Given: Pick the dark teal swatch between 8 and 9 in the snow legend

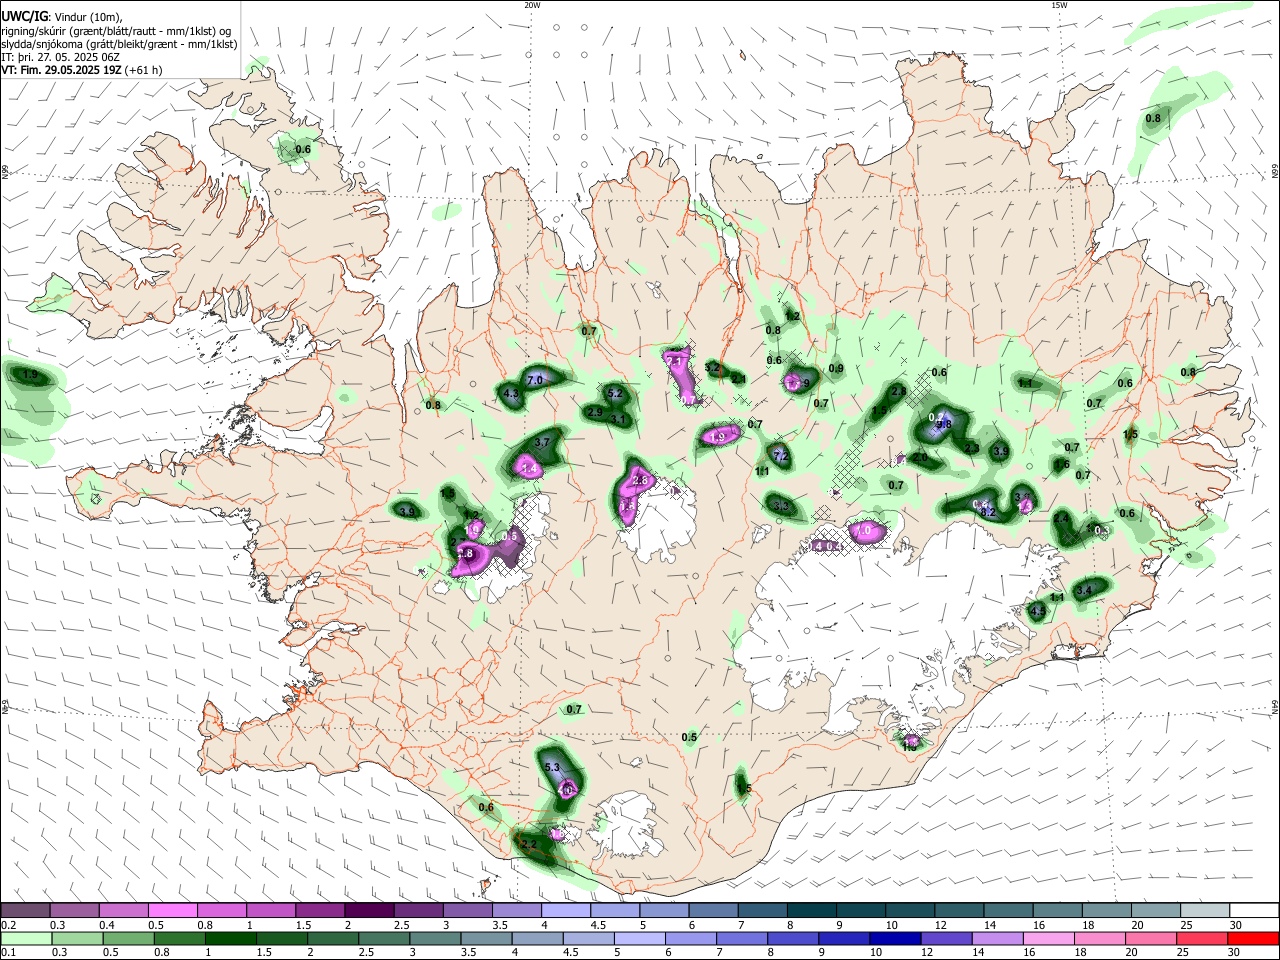Looking at the screenshot, I should (812, 911).
